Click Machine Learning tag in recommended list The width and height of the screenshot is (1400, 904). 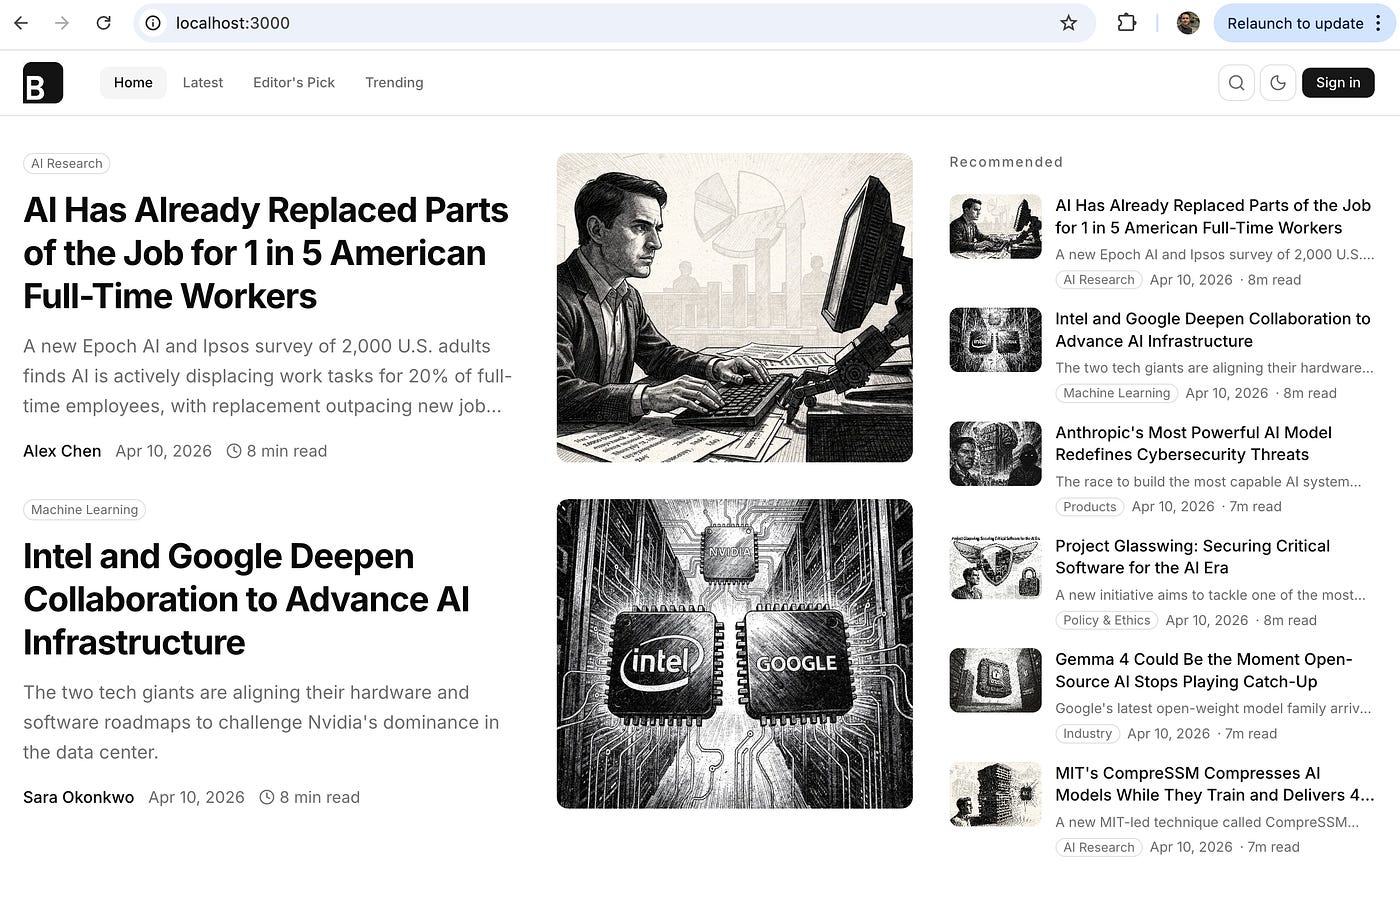click(1116, 393)
